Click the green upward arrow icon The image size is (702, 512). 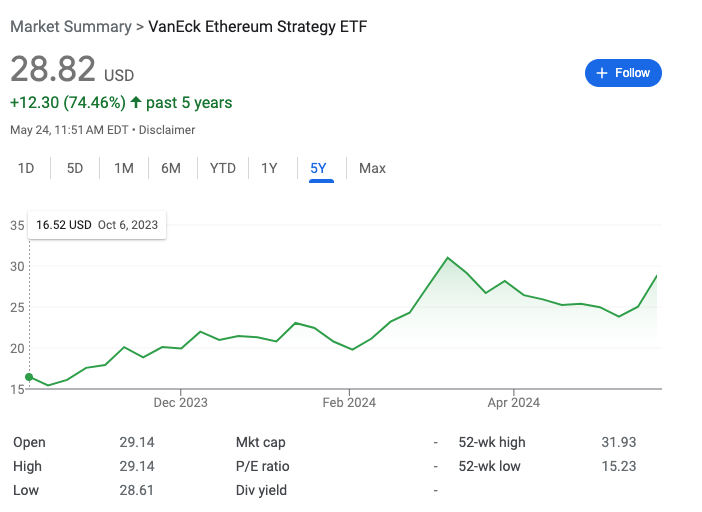136,102
